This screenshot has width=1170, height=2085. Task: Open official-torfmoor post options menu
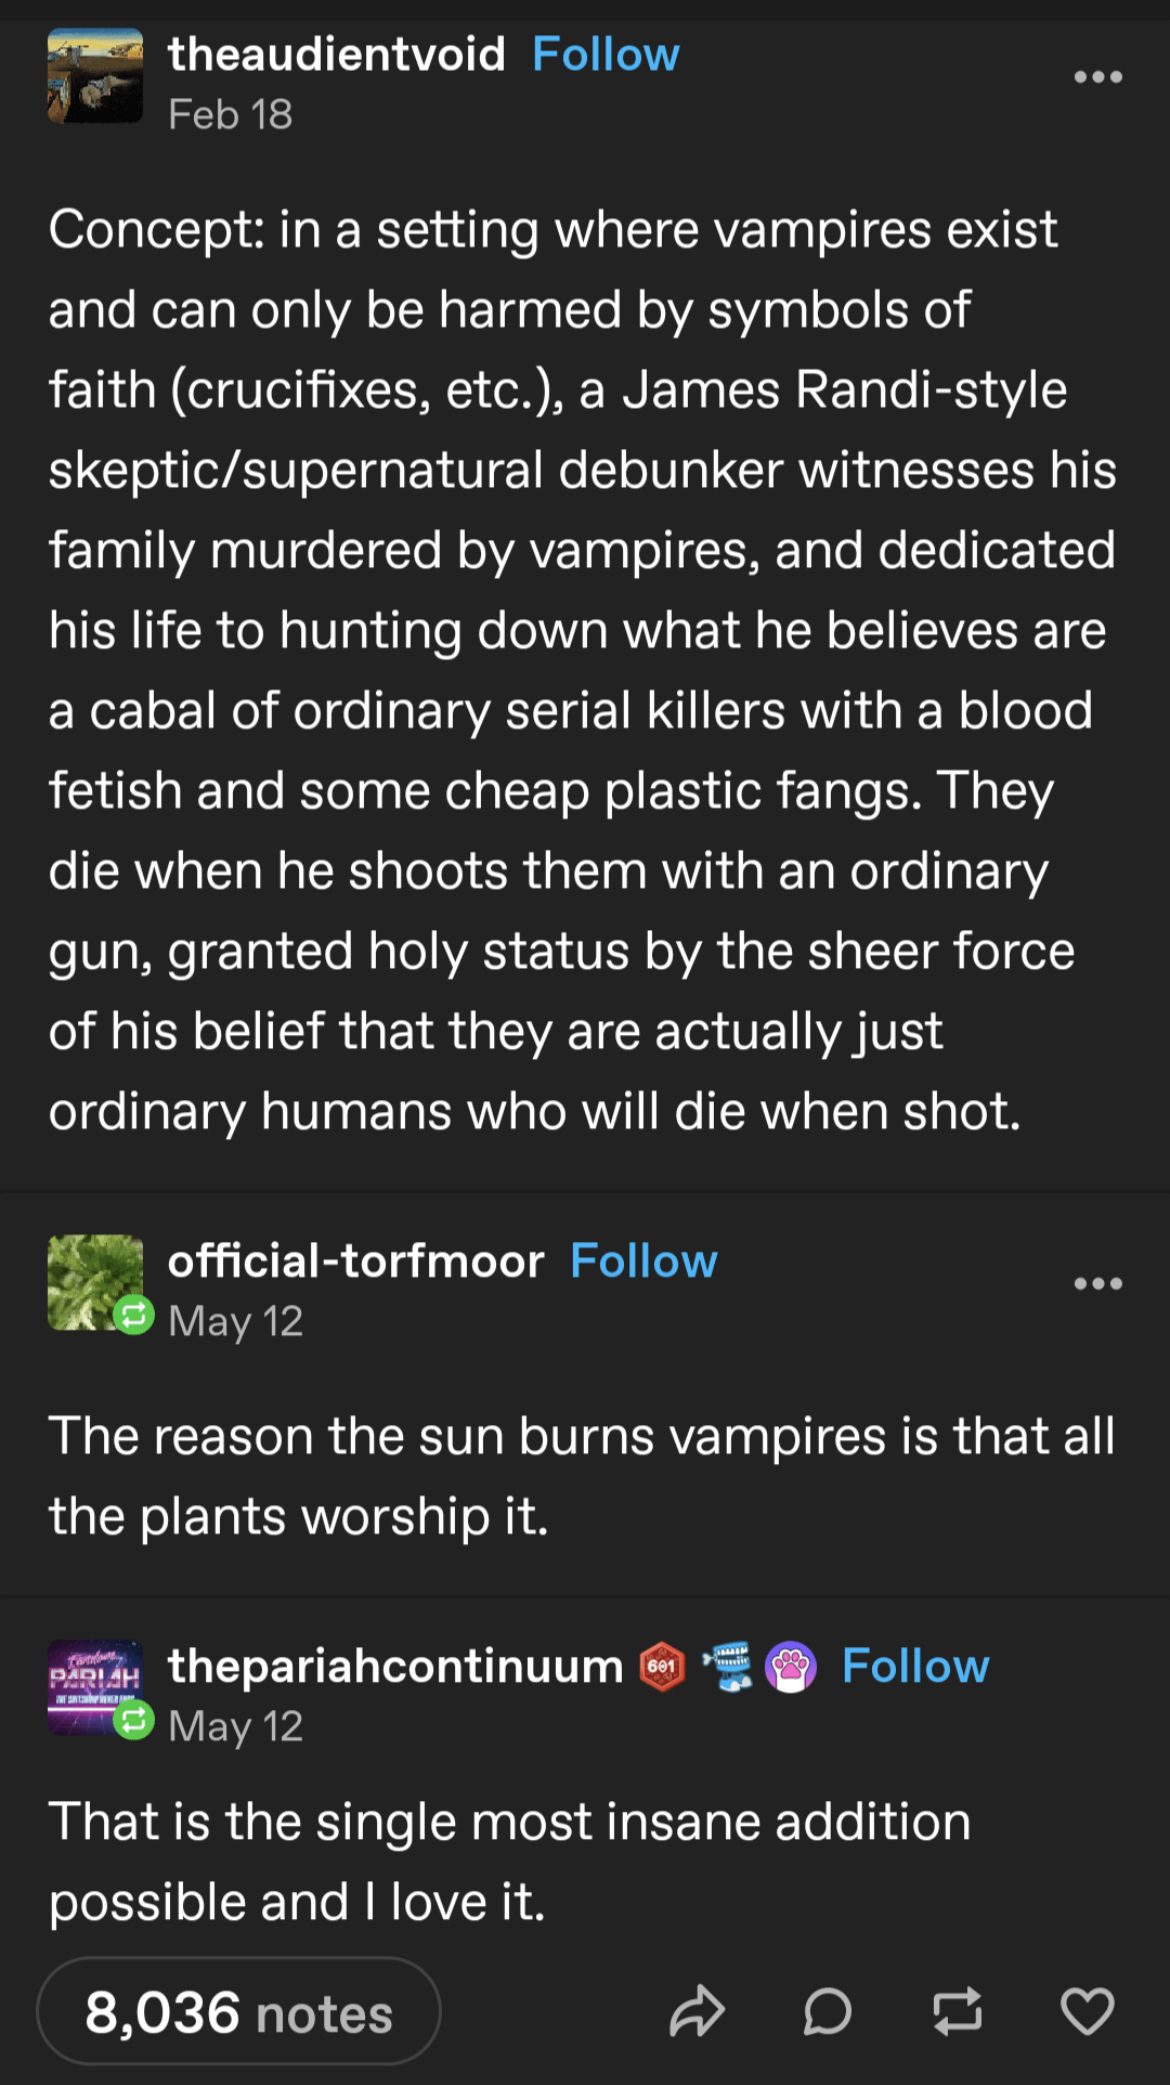tap(1098, 1283)
